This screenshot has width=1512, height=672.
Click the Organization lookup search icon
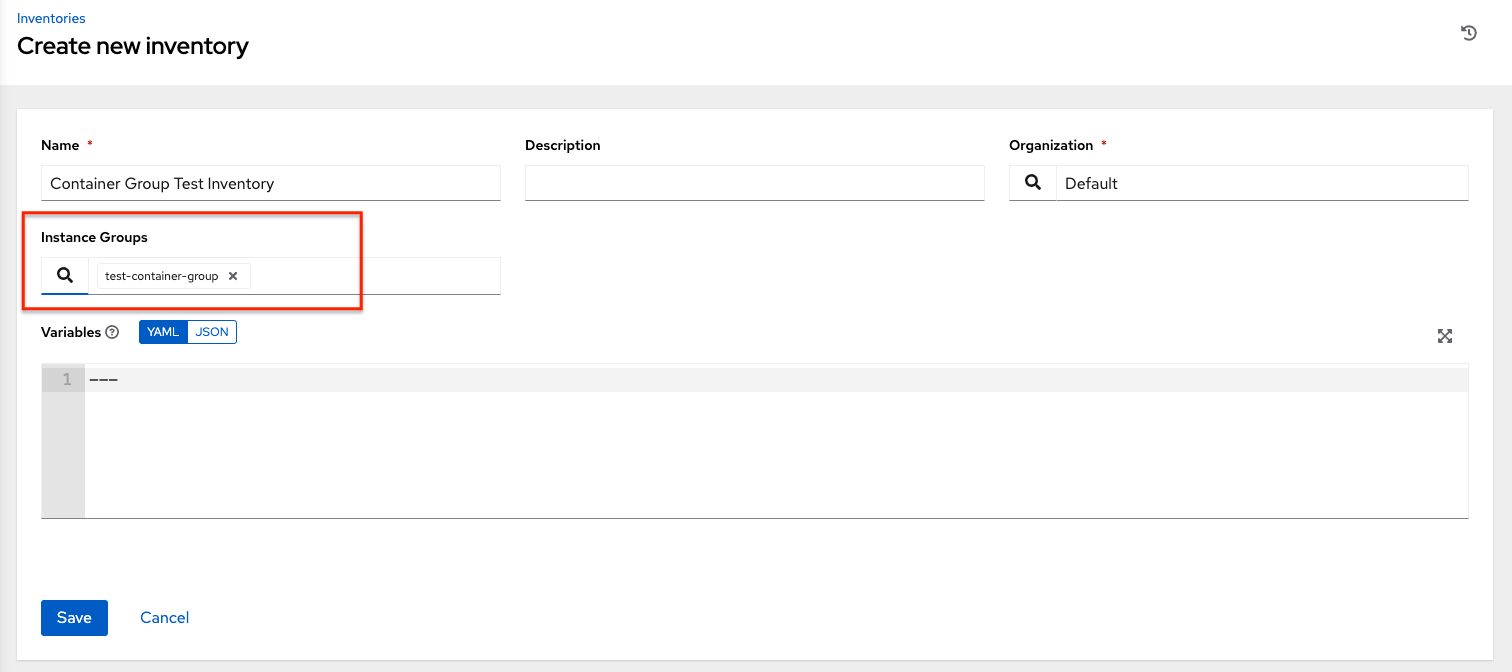pyautogui.click(x=1032, y=183)
